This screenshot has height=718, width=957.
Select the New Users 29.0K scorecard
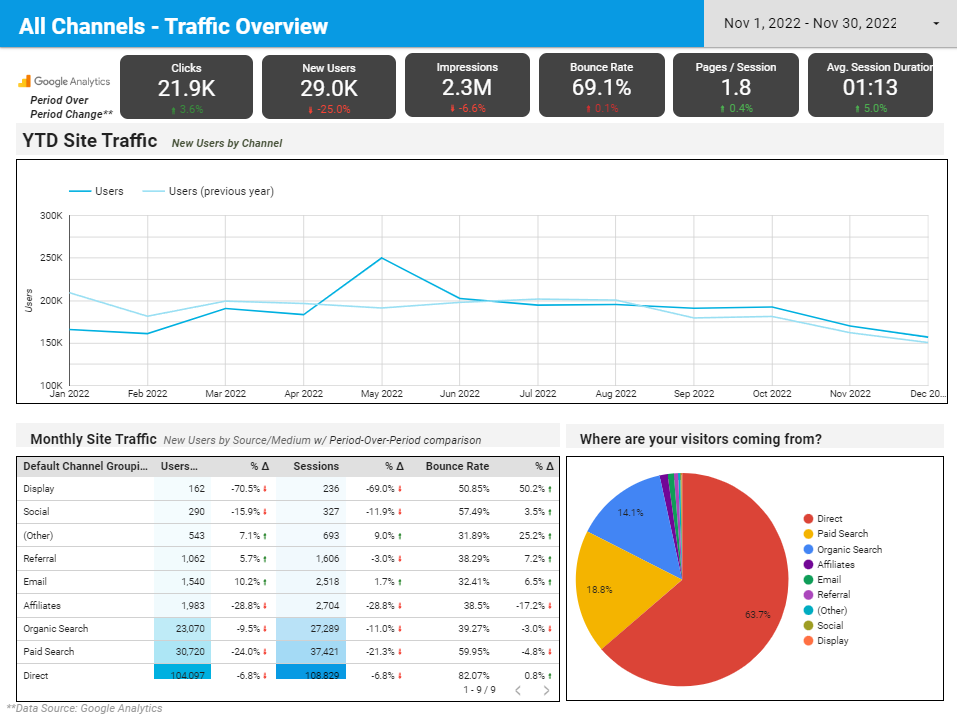click(x=329, y=87)
